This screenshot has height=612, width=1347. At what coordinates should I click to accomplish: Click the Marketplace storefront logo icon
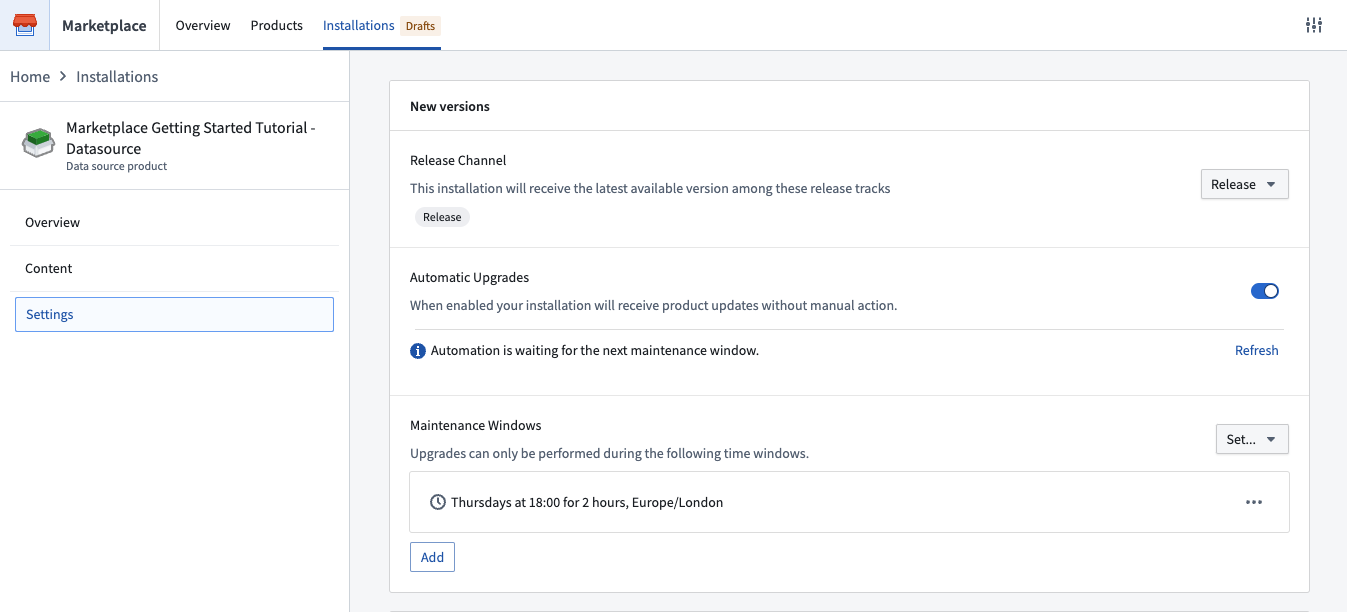[x=24, y=25]
